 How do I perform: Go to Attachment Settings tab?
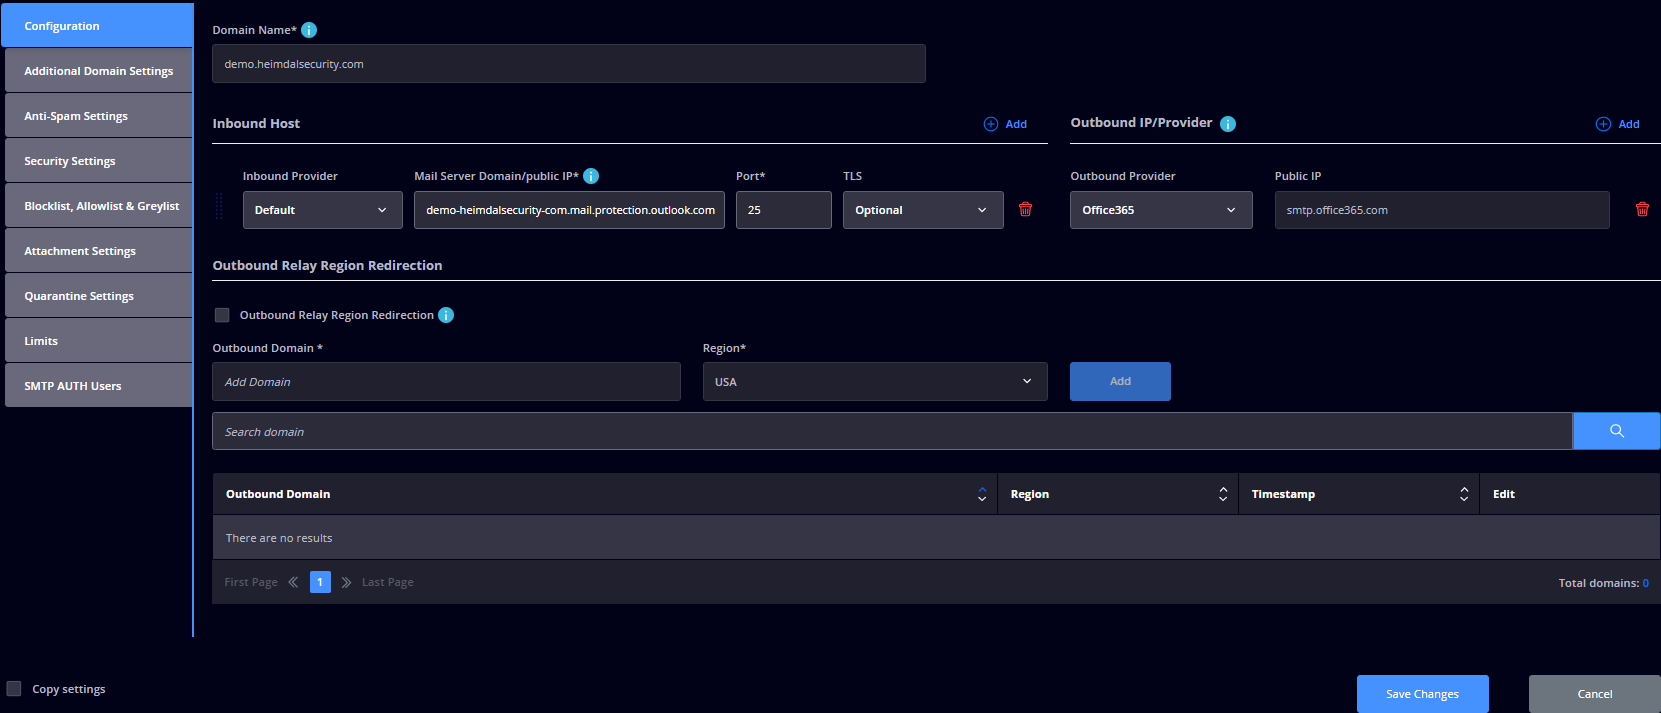point(98,251)
